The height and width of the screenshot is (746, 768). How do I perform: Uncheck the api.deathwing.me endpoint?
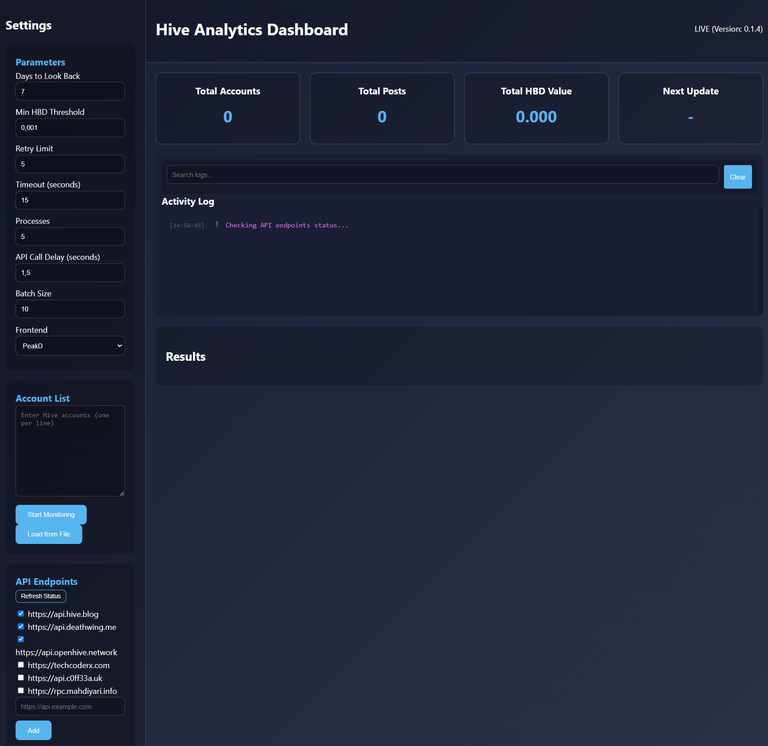[x=21, y=626]
